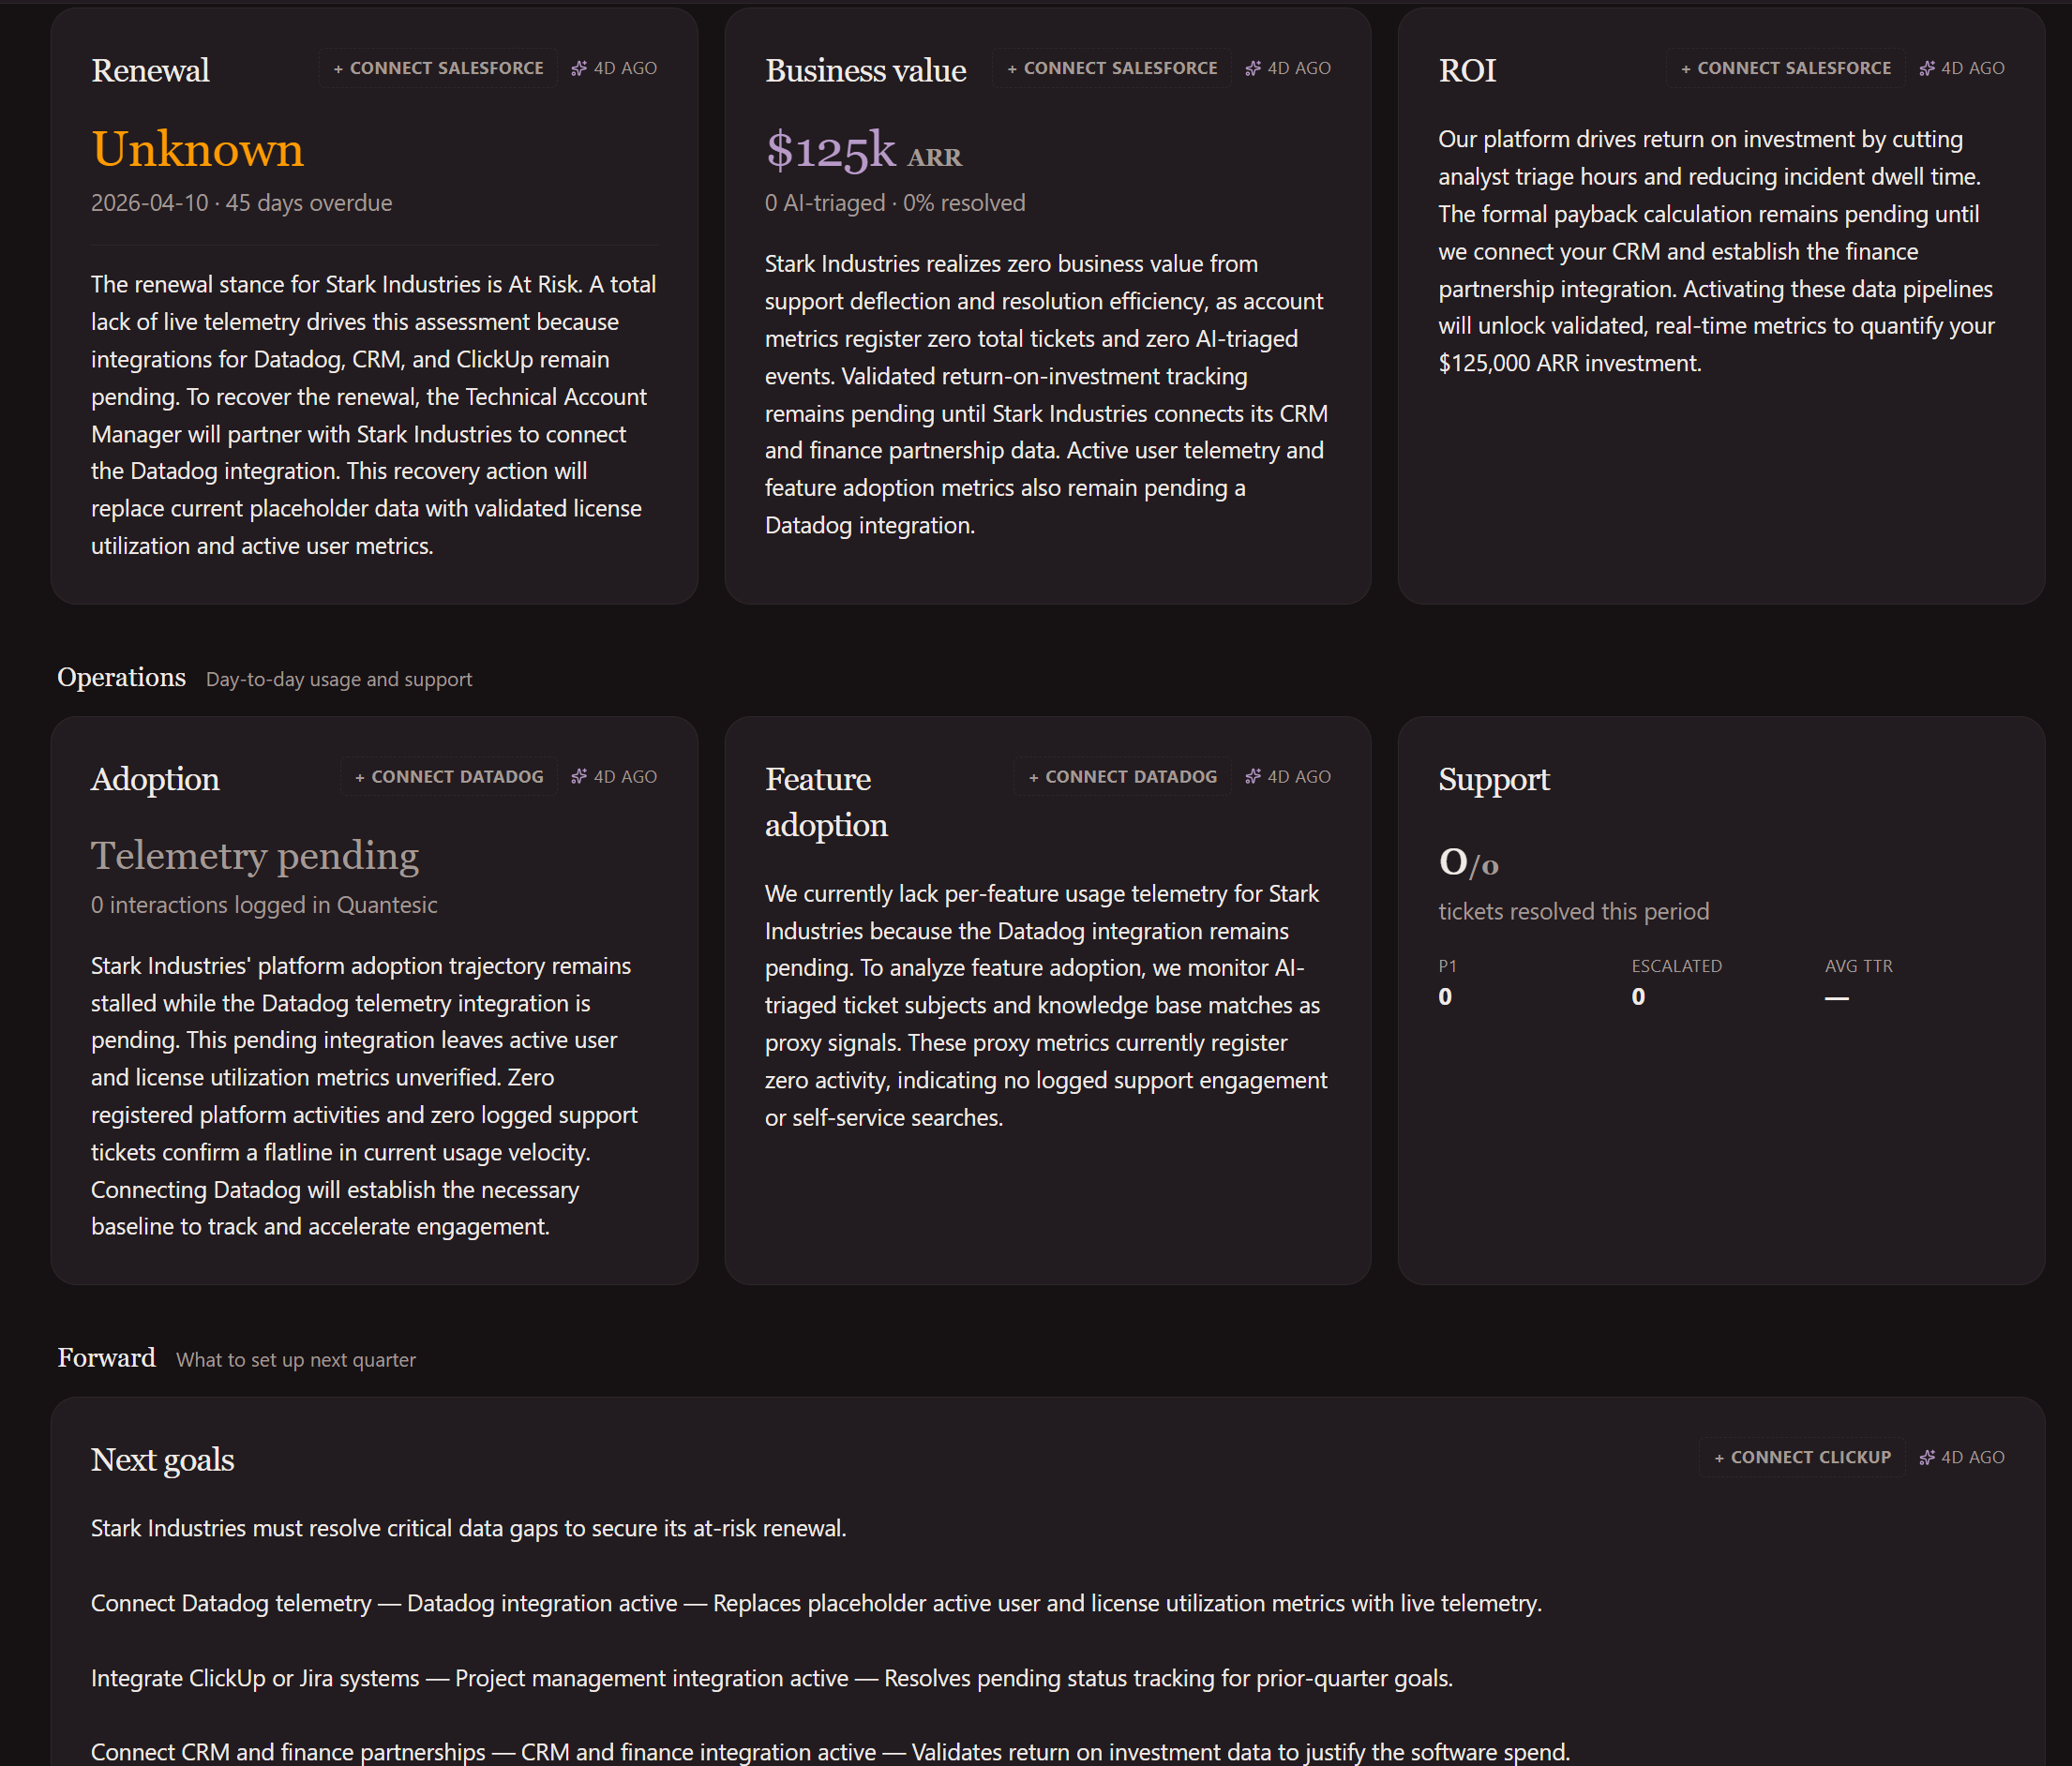The height and width of the screenshot is (1766, 2072).
Task: Click the sparkle icon in the Business value card
Action: (1253, 68)
